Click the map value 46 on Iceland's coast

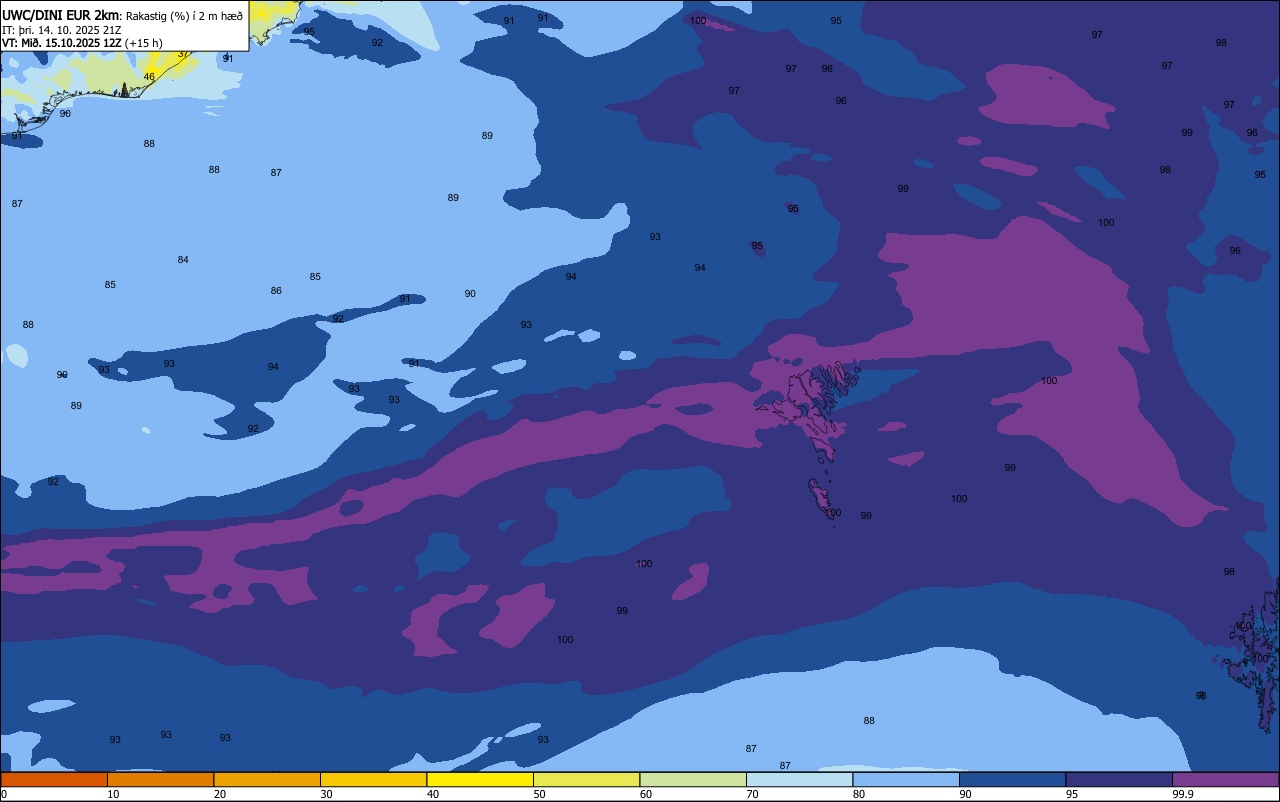pos(149,77)
